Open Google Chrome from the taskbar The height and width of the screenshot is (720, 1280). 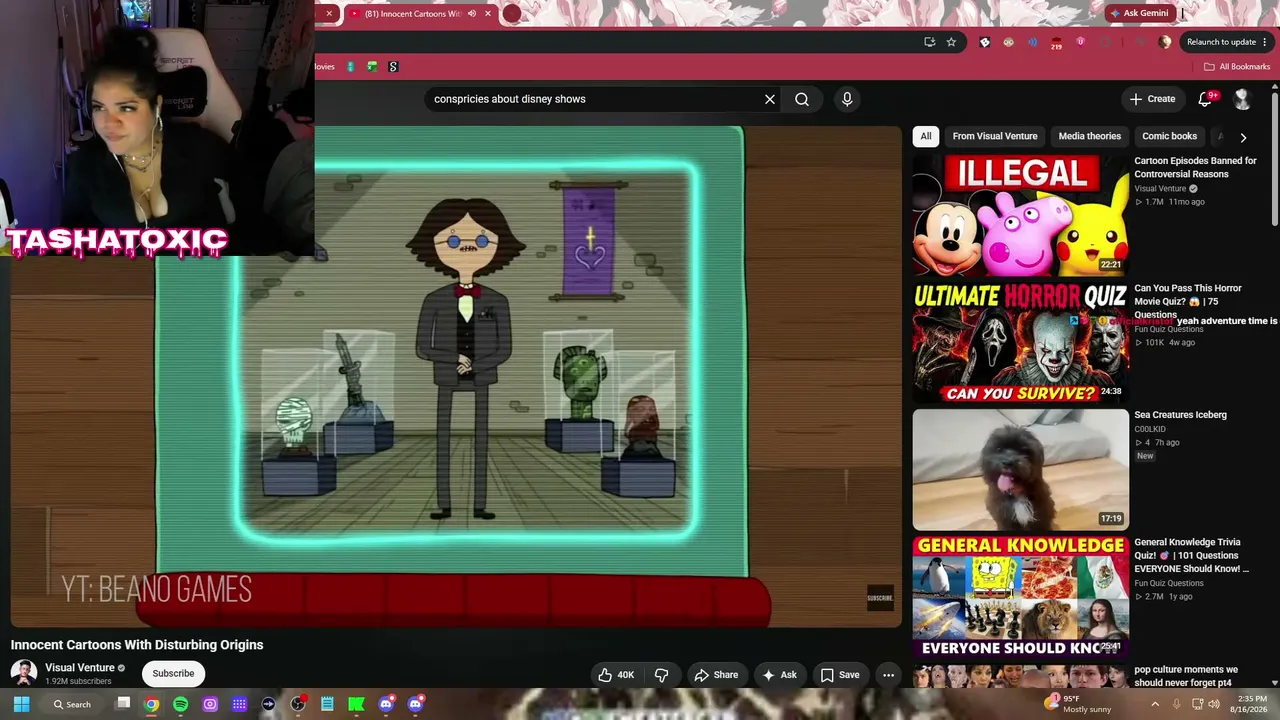coord(151,704)
